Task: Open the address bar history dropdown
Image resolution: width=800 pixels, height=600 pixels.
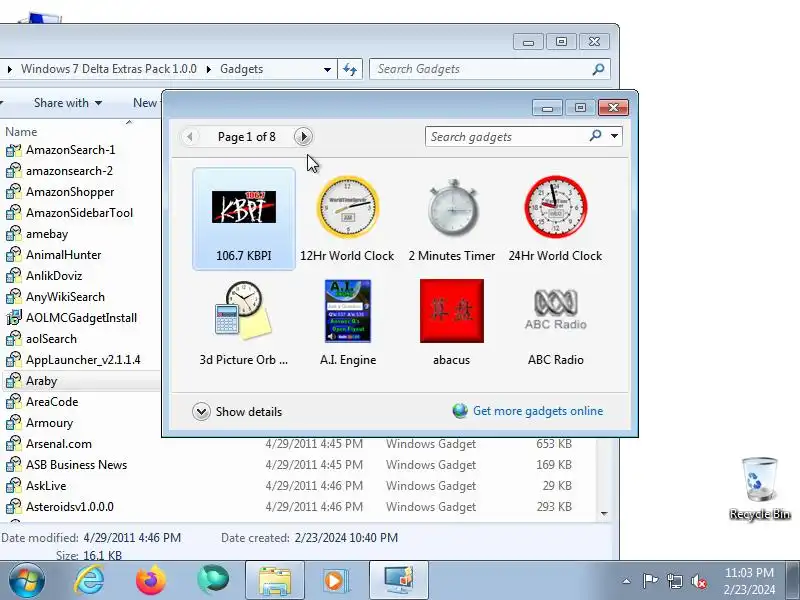Action: click(x=327, y=69)
